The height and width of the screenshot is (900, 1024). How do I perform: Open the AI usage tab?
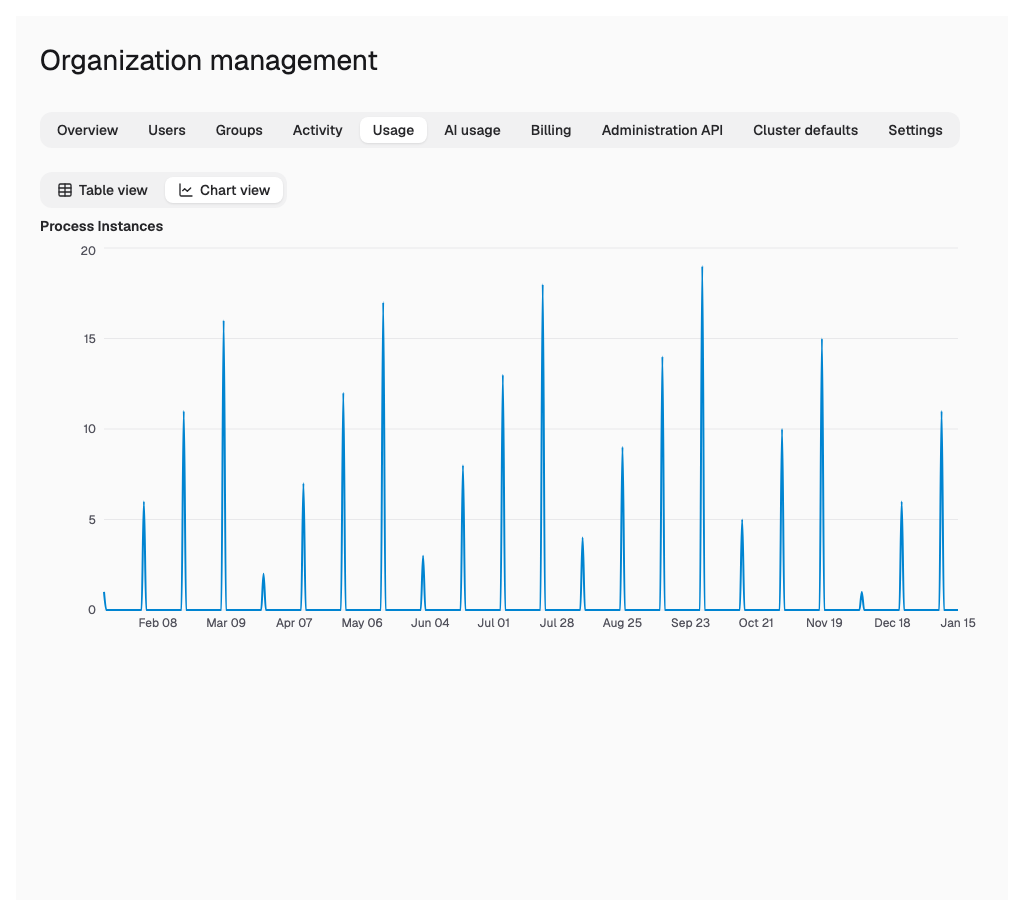(x=472, y=130)
